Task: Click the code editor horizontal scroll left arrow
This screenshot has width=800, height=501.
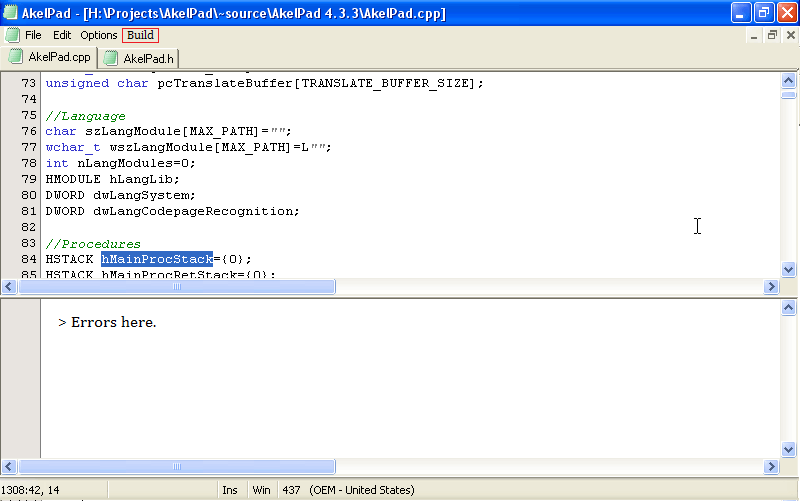Action: point(9,287)
